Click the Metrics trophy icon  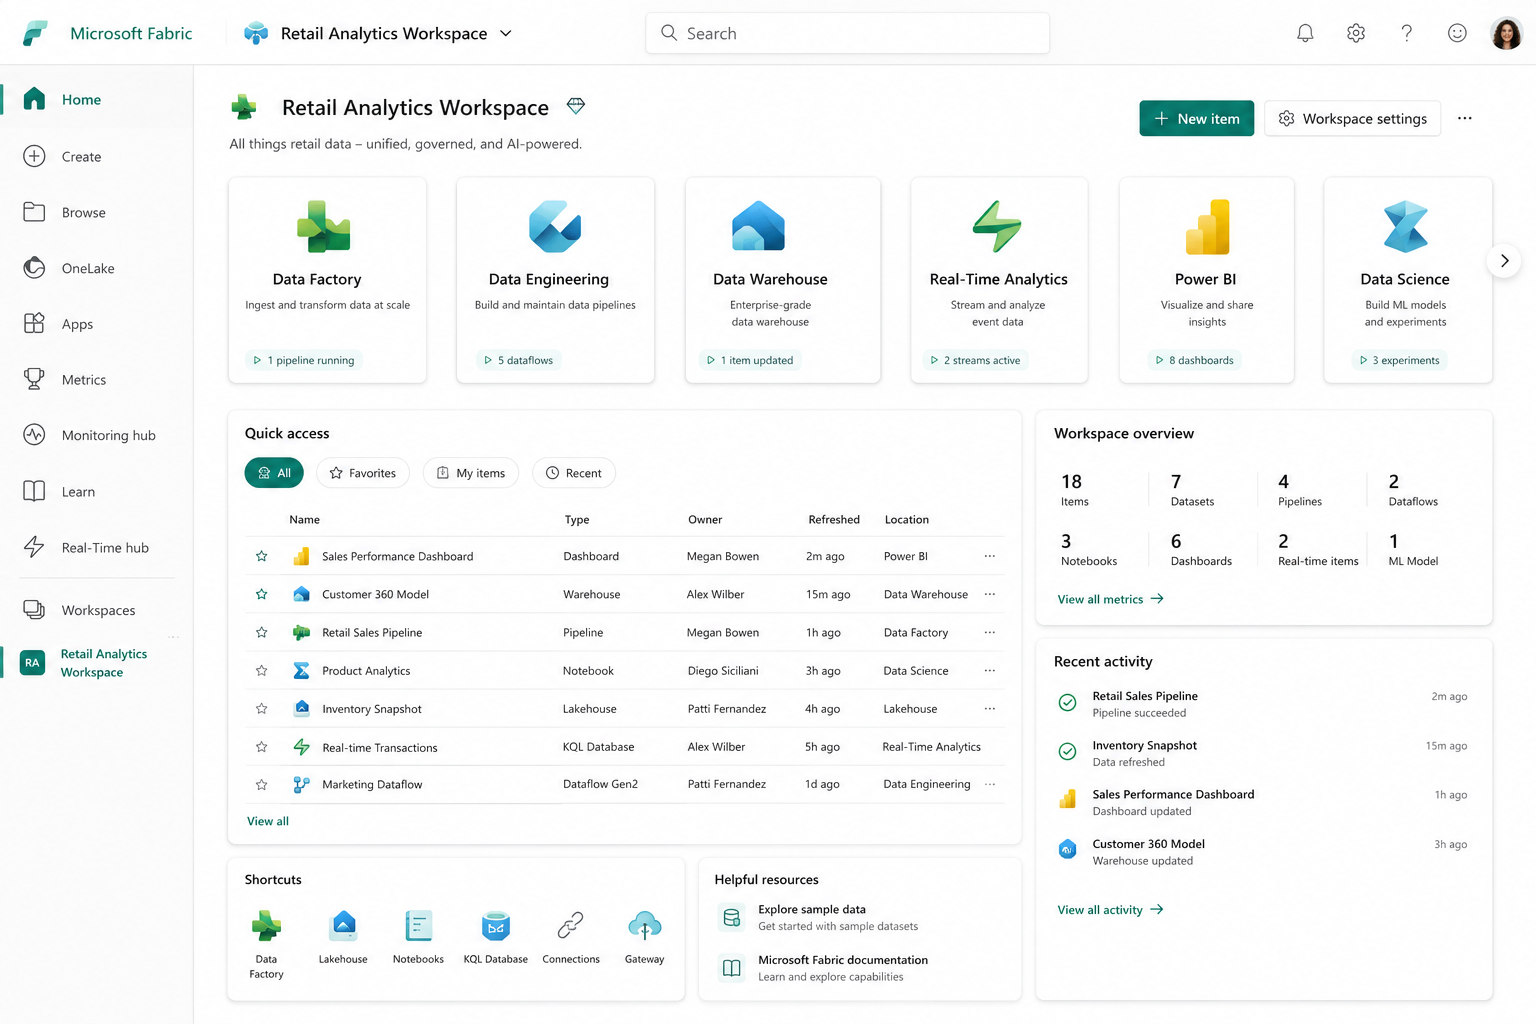[34, 379]
